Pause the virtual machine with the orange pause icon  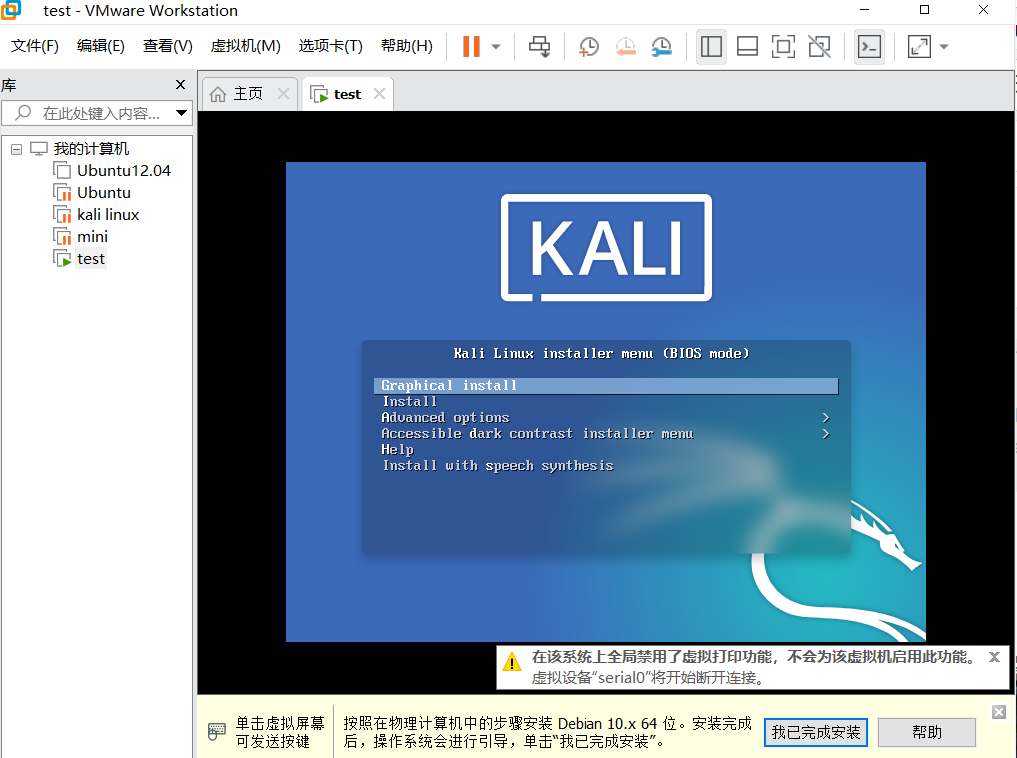point(471,47)
